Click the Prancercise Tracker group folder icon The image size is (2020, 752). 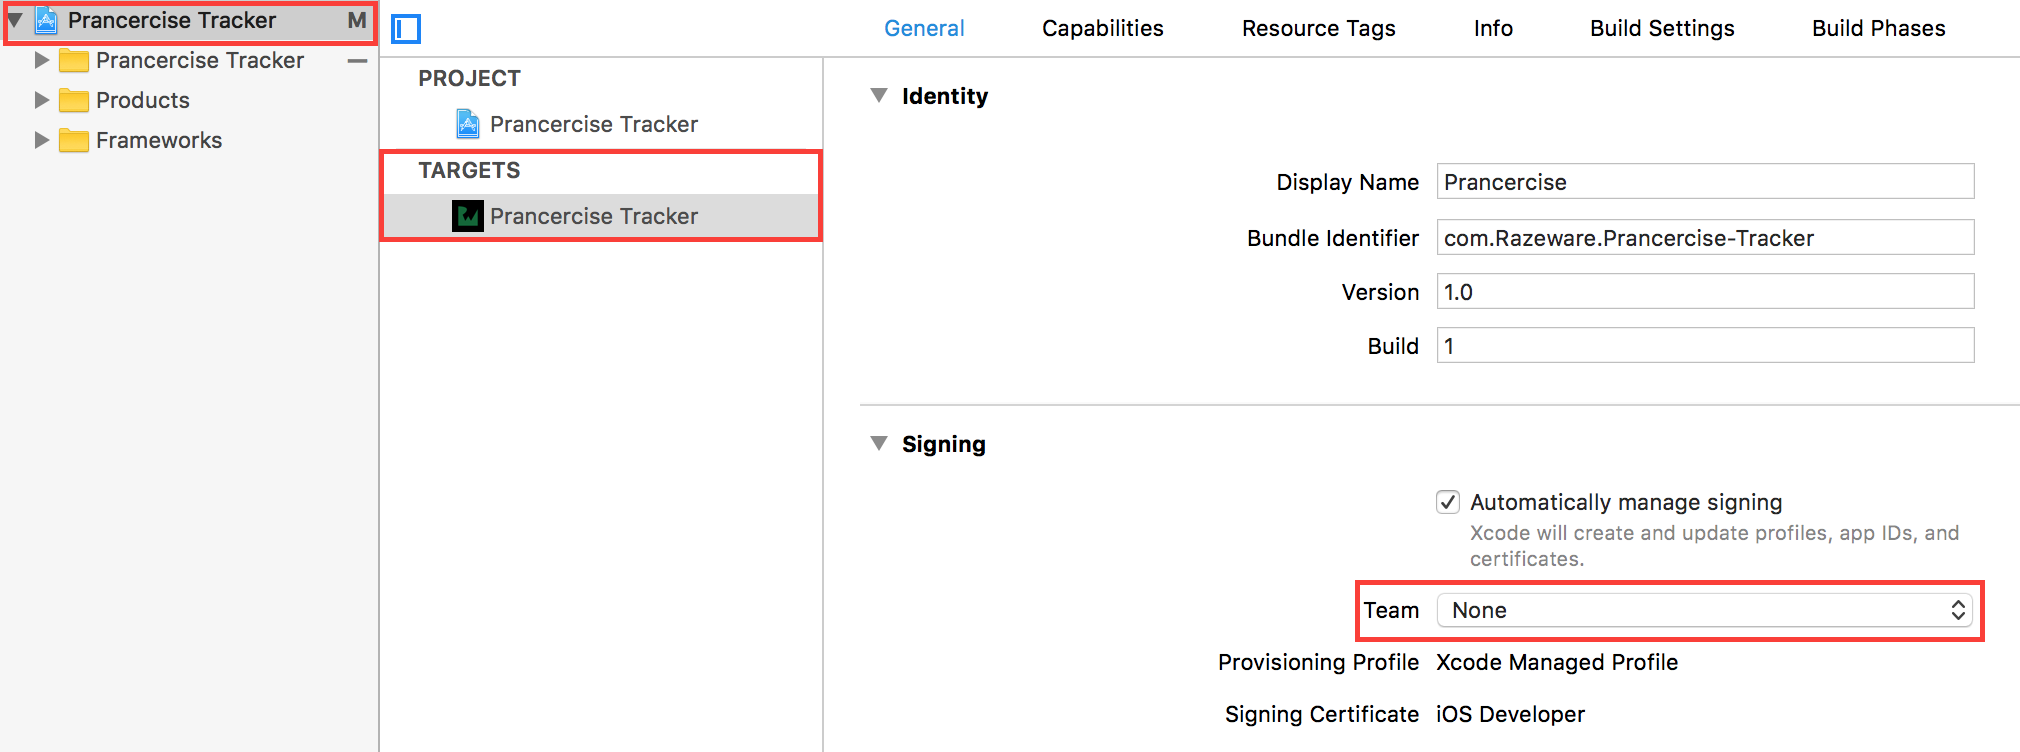74,60
